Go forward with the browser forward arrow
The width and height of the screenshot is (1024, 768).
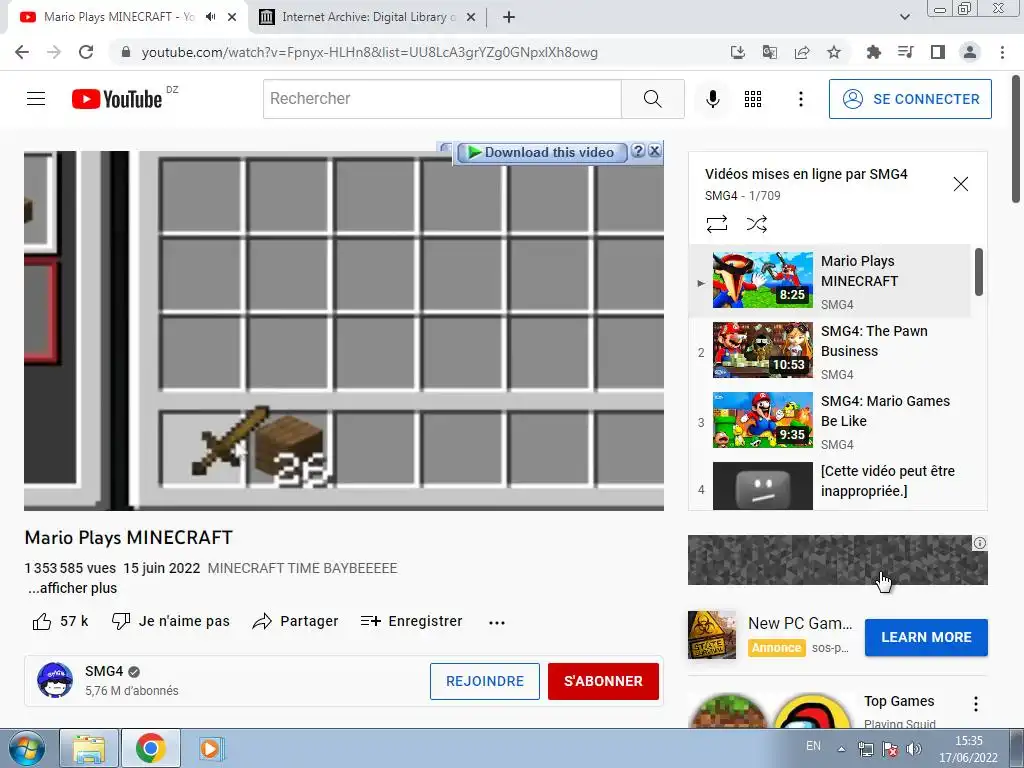click(x=54, y=52)
